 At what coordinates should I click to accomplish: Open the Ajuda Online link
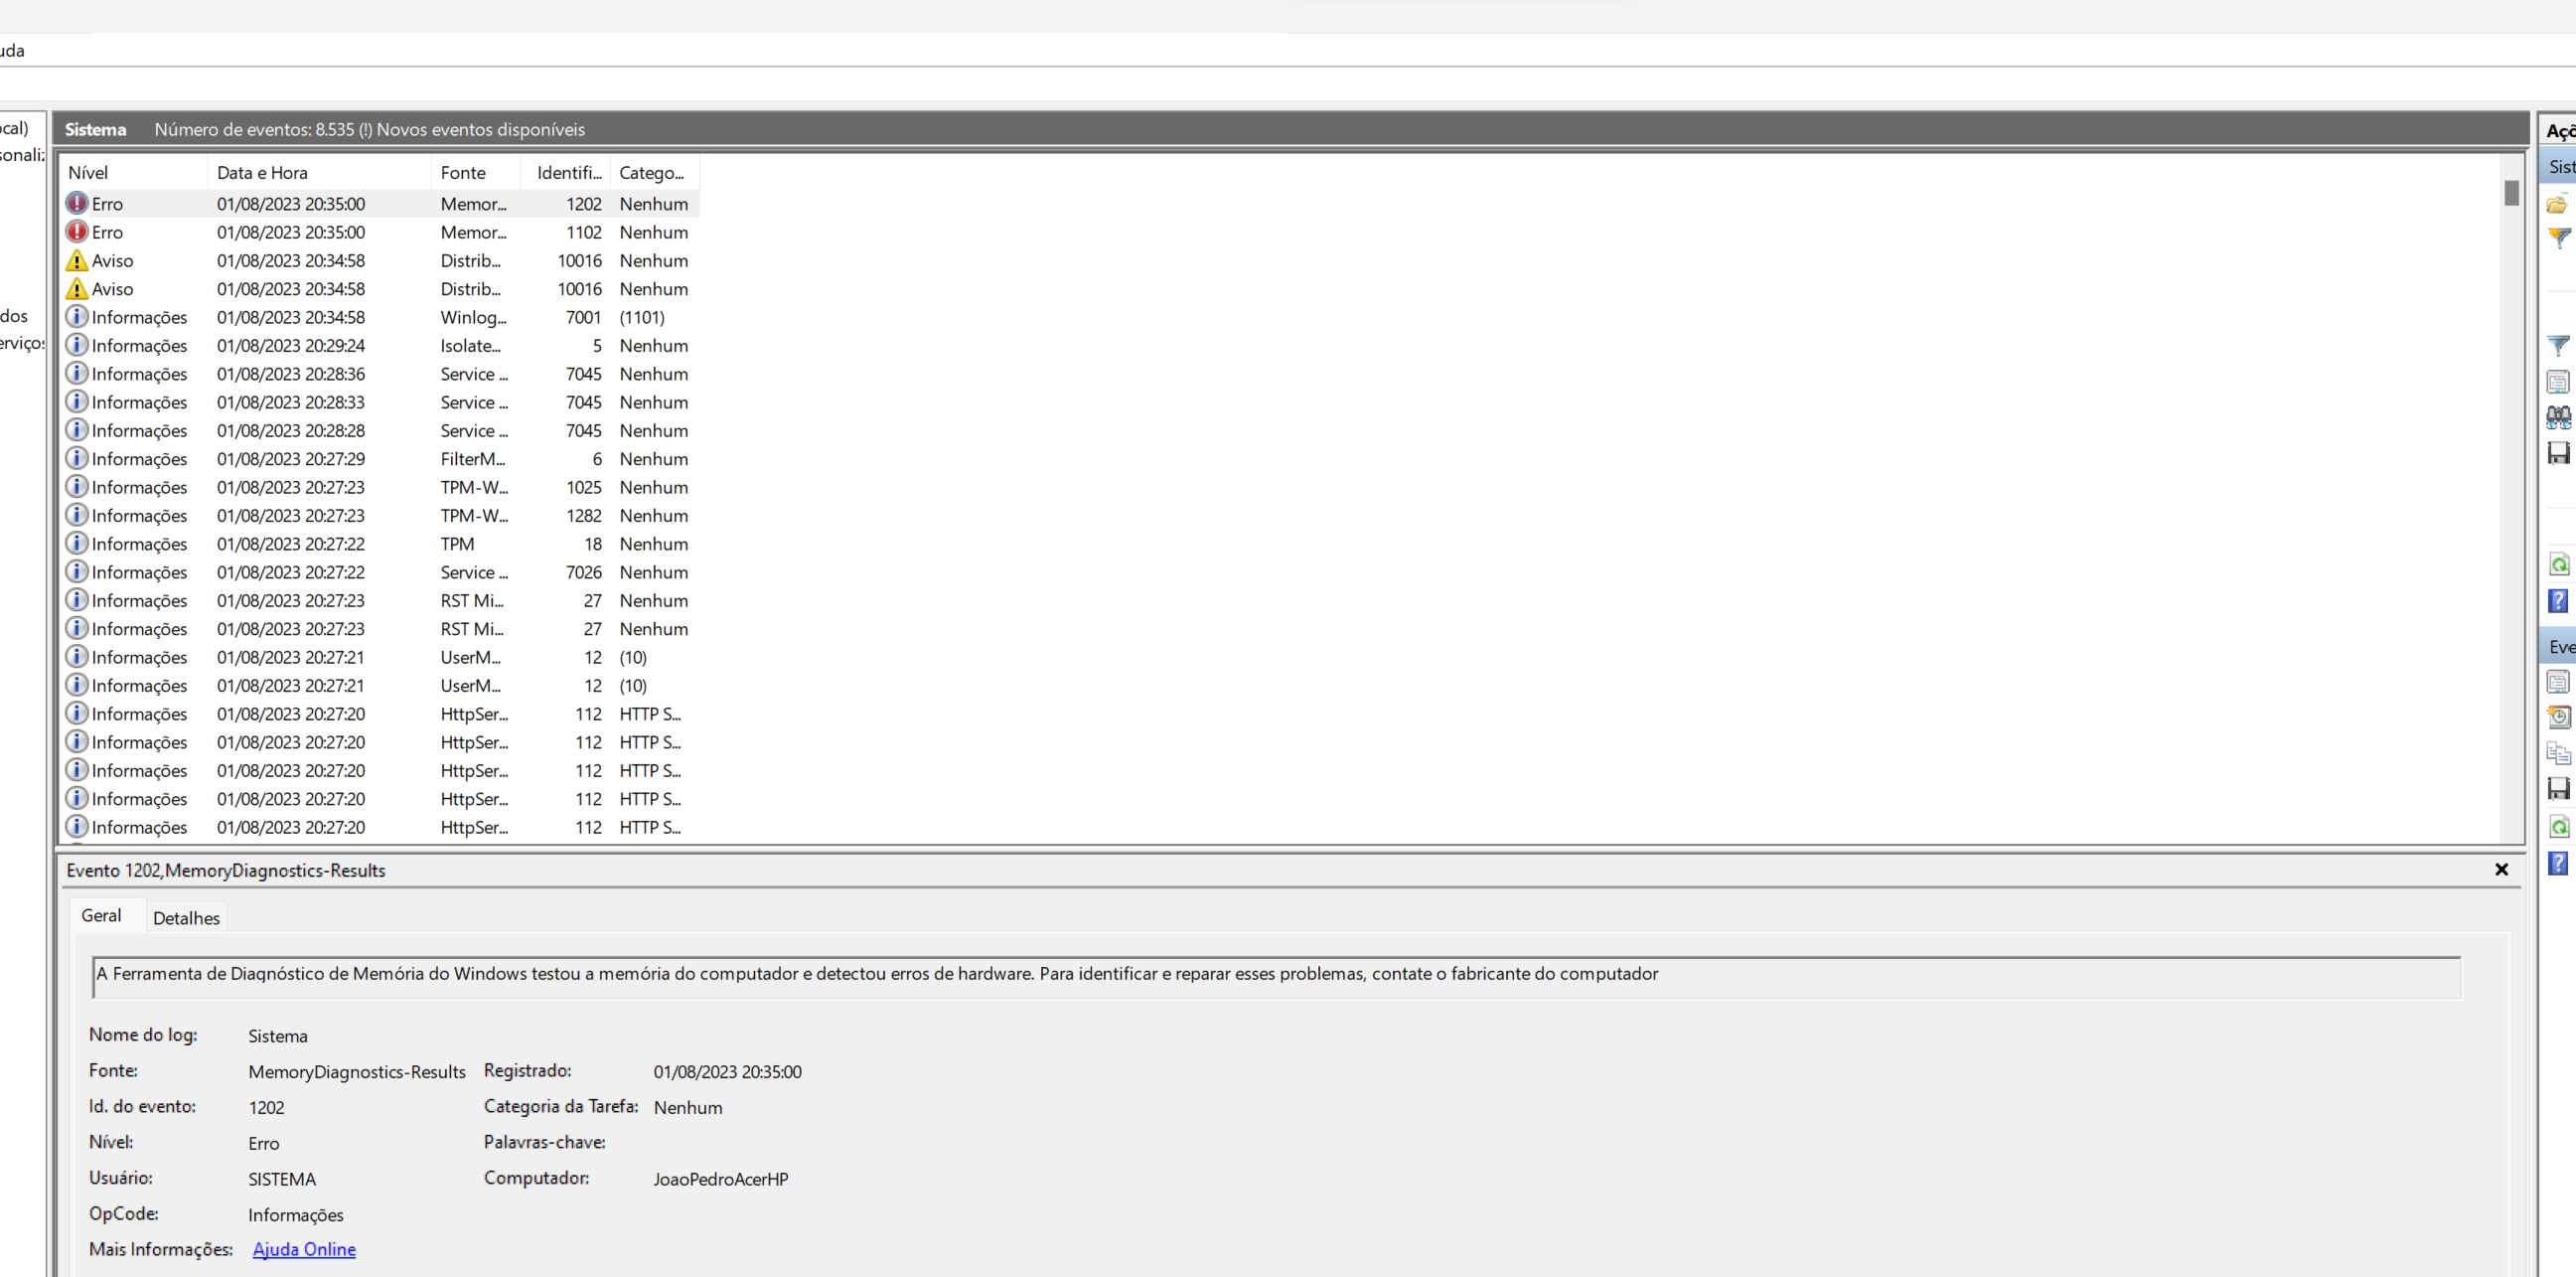304,1249
